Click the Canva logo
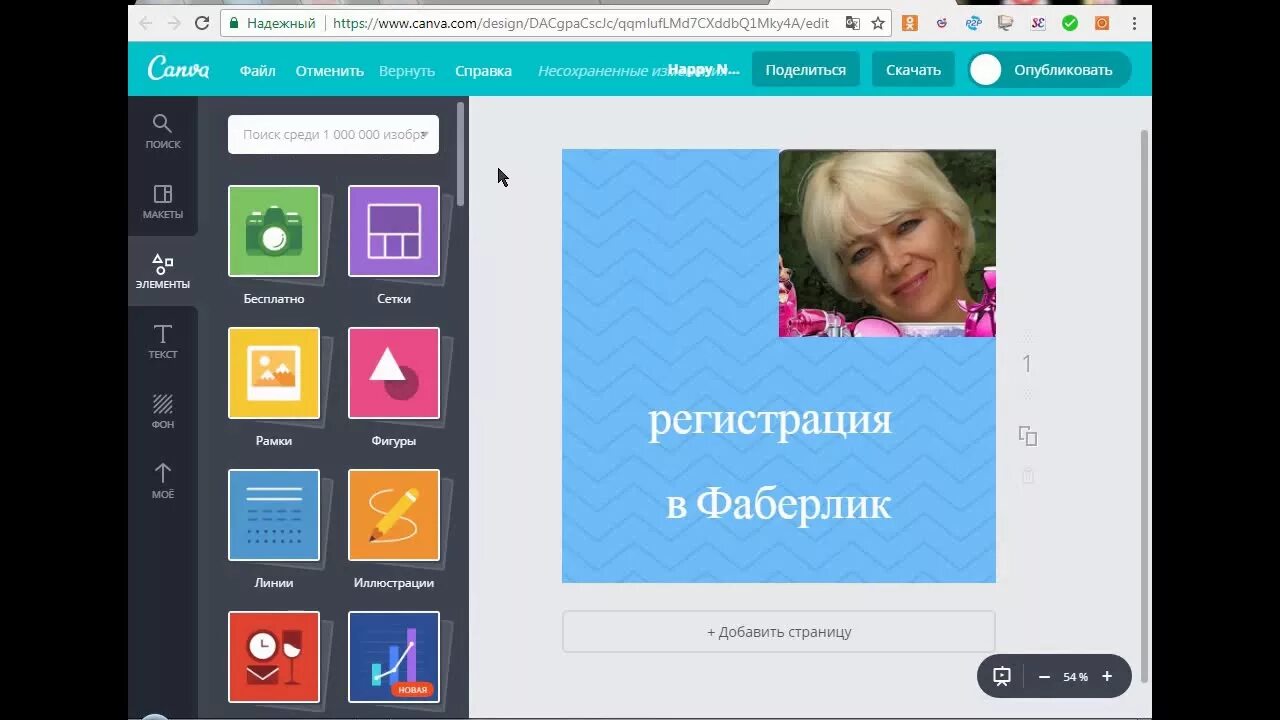 178,69
